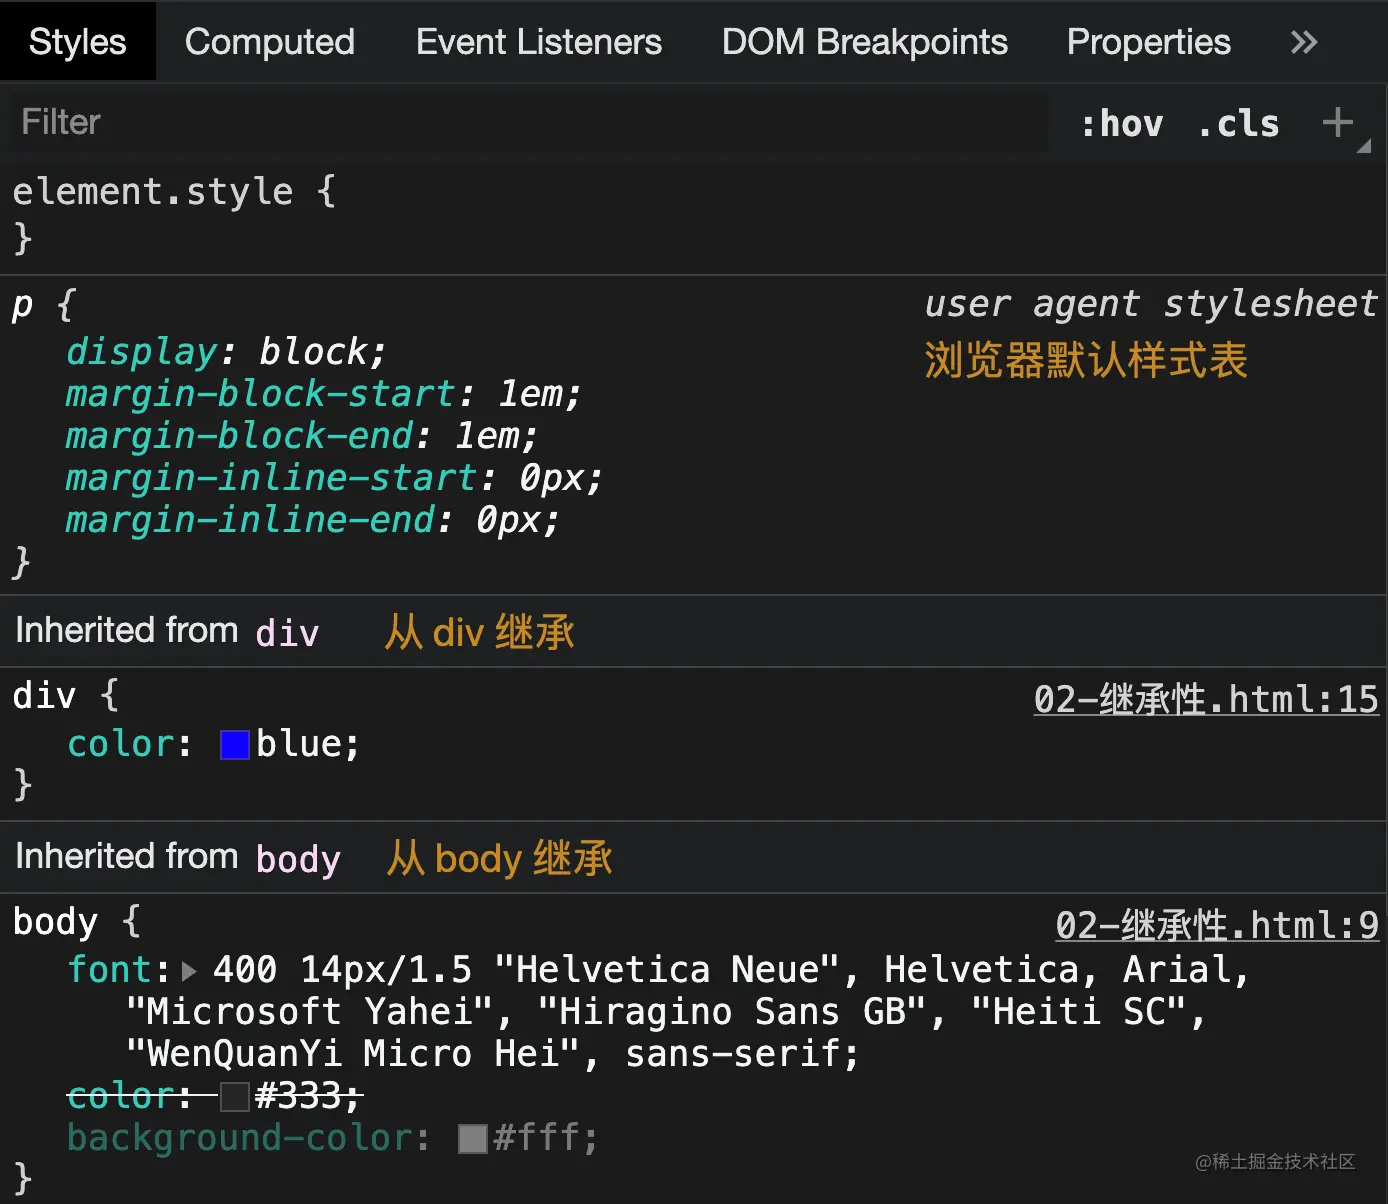1388x1204 pixels.
Task: Expand the font shorthand property triangle
Action: (190, 970)
